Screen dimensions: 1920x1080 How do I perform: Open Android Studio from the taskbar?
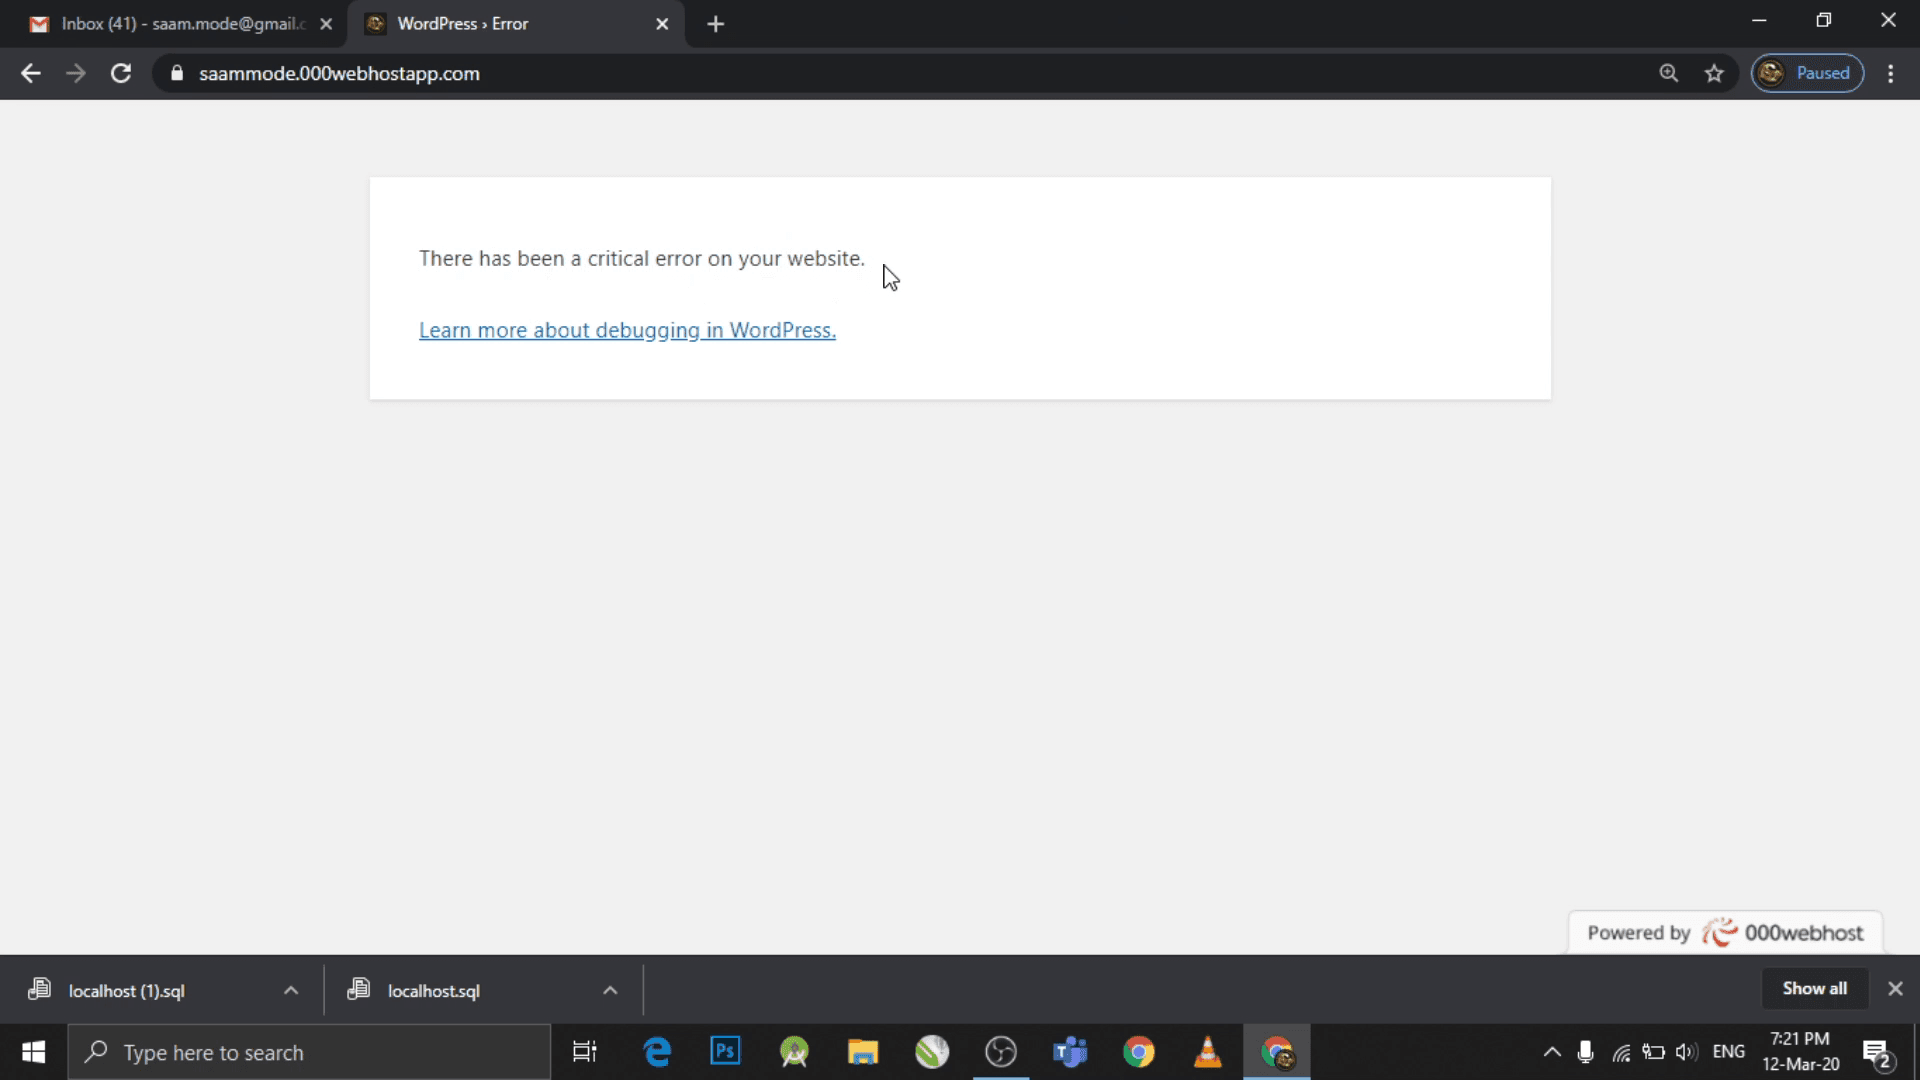[794, 1052]
